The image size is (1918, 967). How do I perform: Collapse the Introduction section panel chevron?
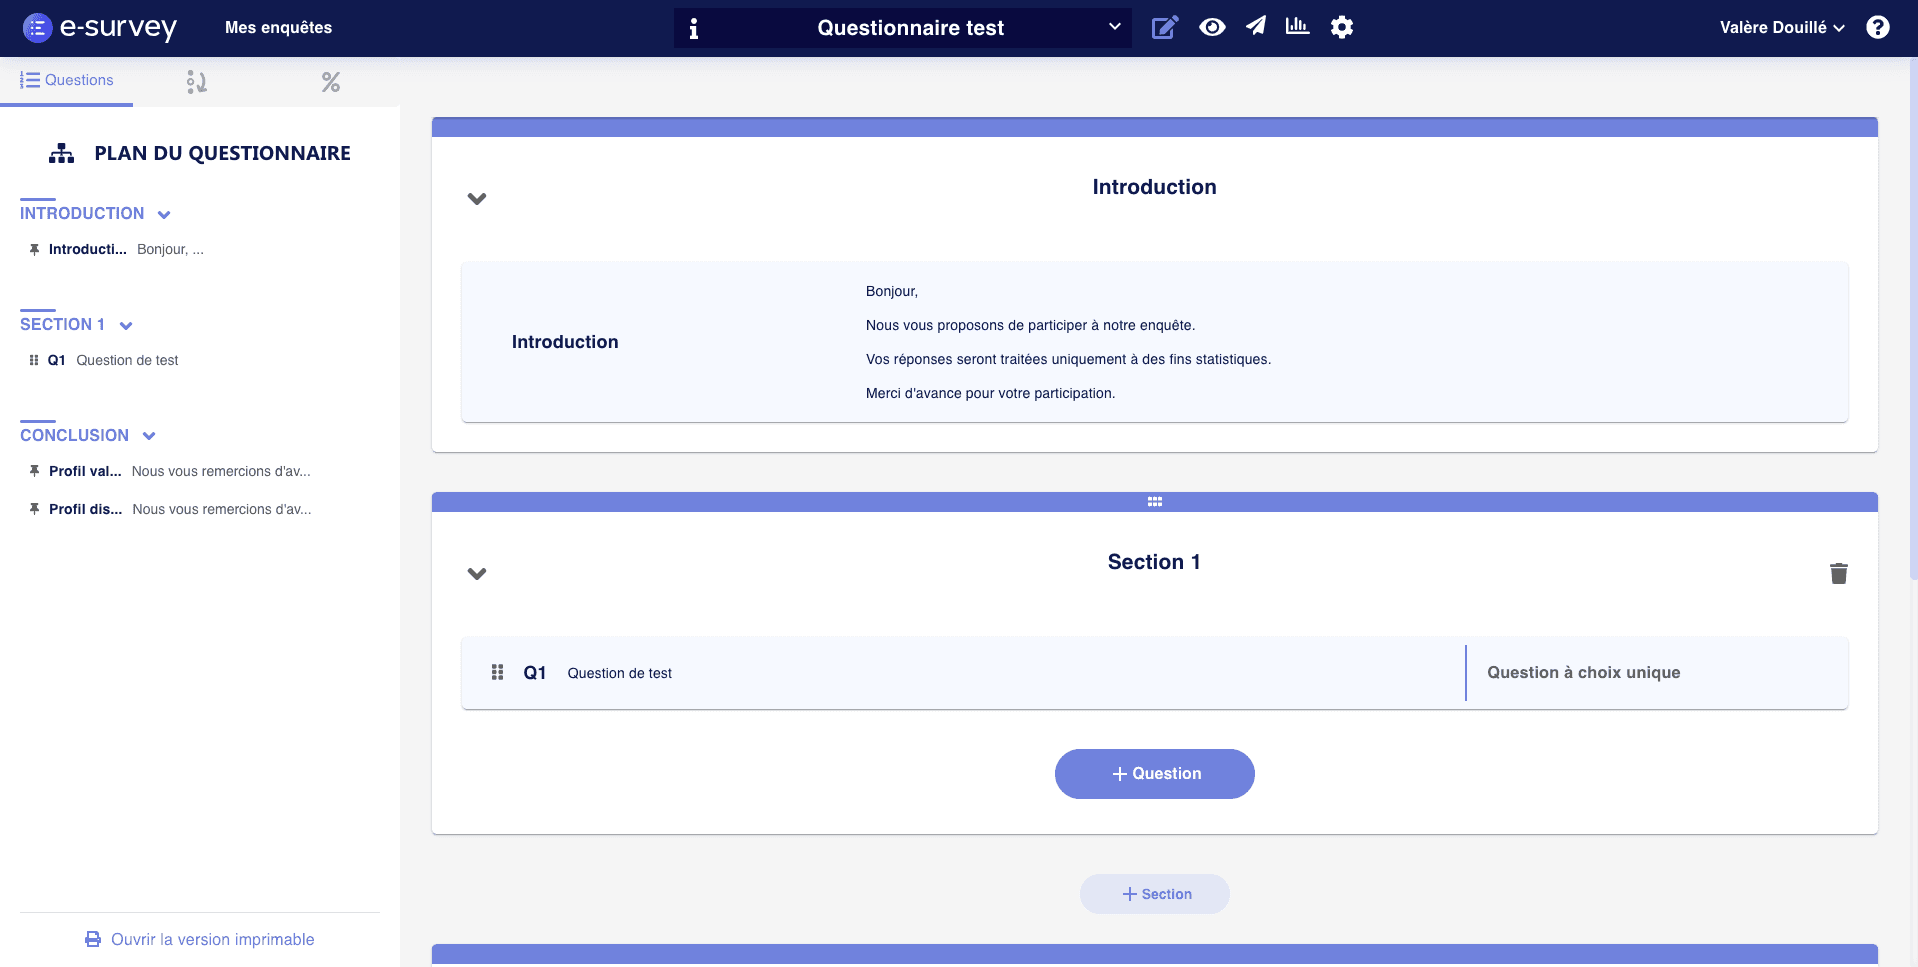click(477, 199)
